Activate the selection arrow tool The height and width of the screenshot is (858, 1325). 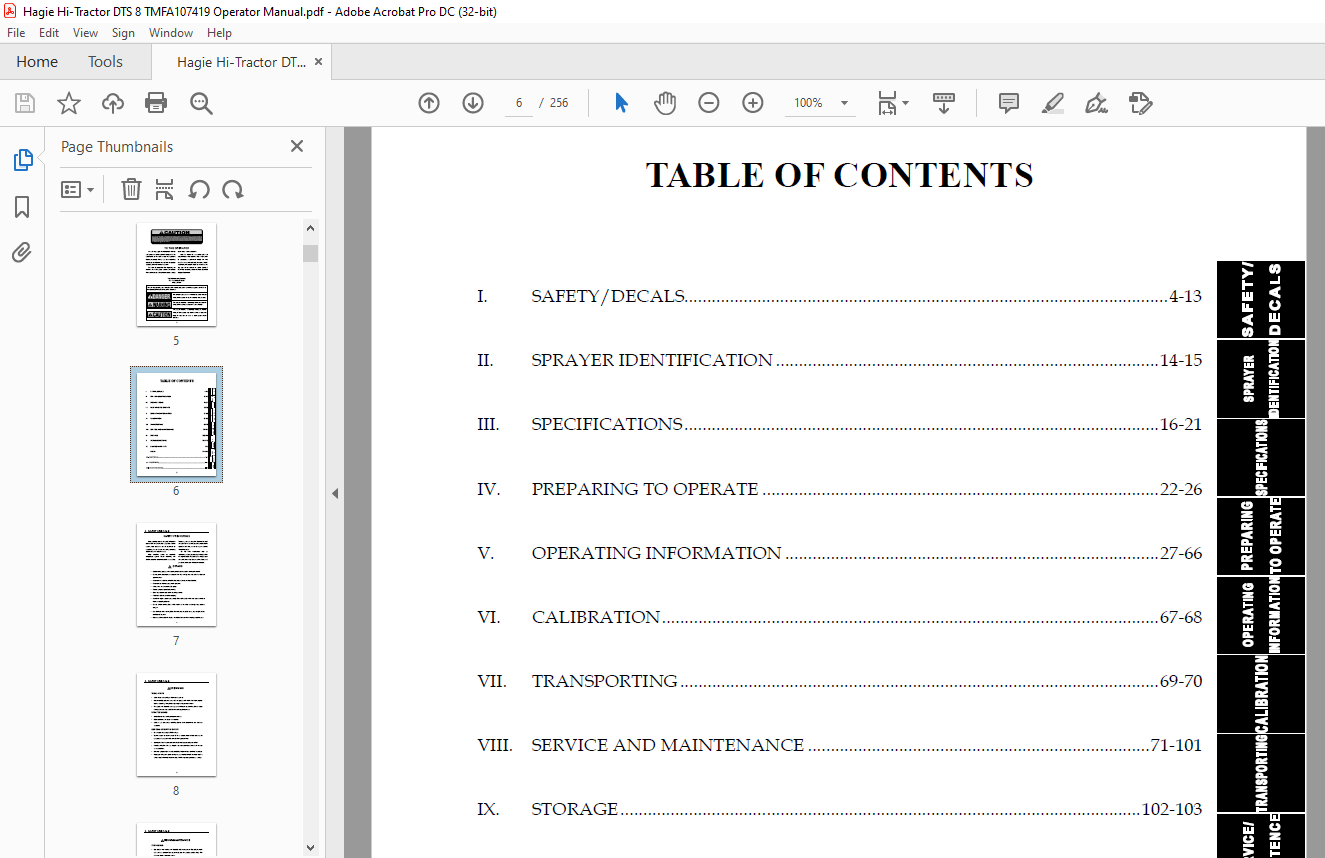tap(621, 103)
